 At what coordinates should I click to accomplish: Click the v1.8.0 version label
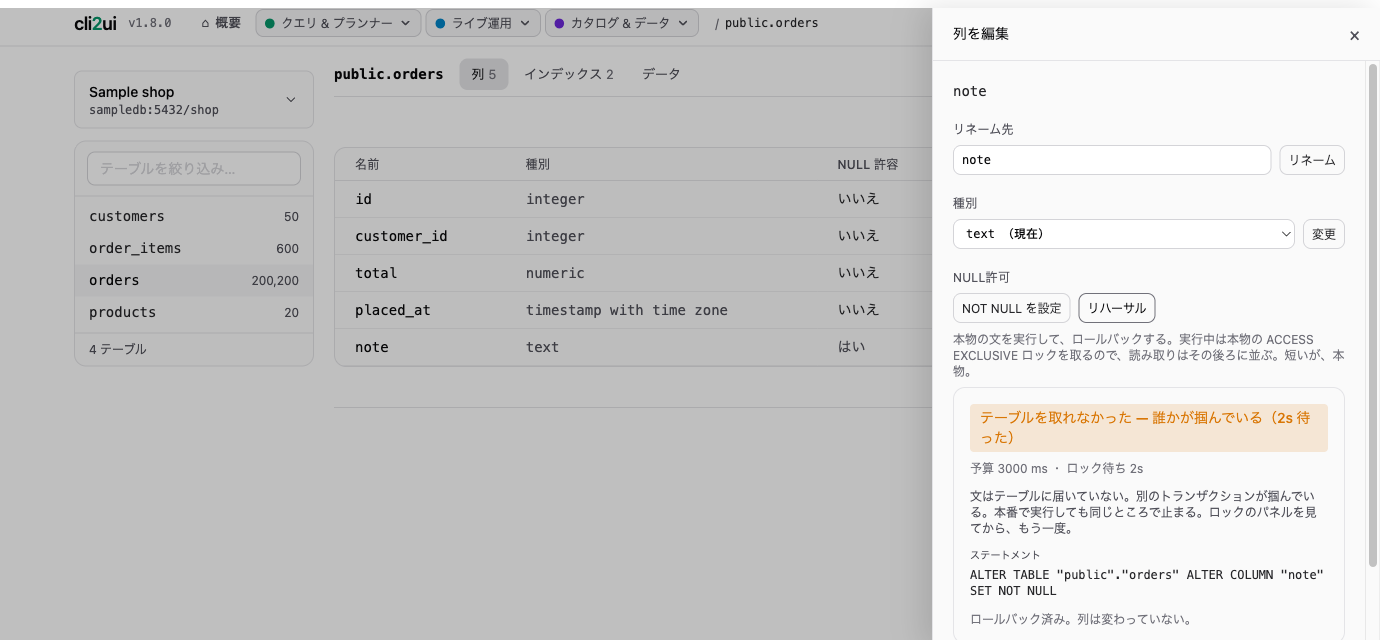coord(150,23)
